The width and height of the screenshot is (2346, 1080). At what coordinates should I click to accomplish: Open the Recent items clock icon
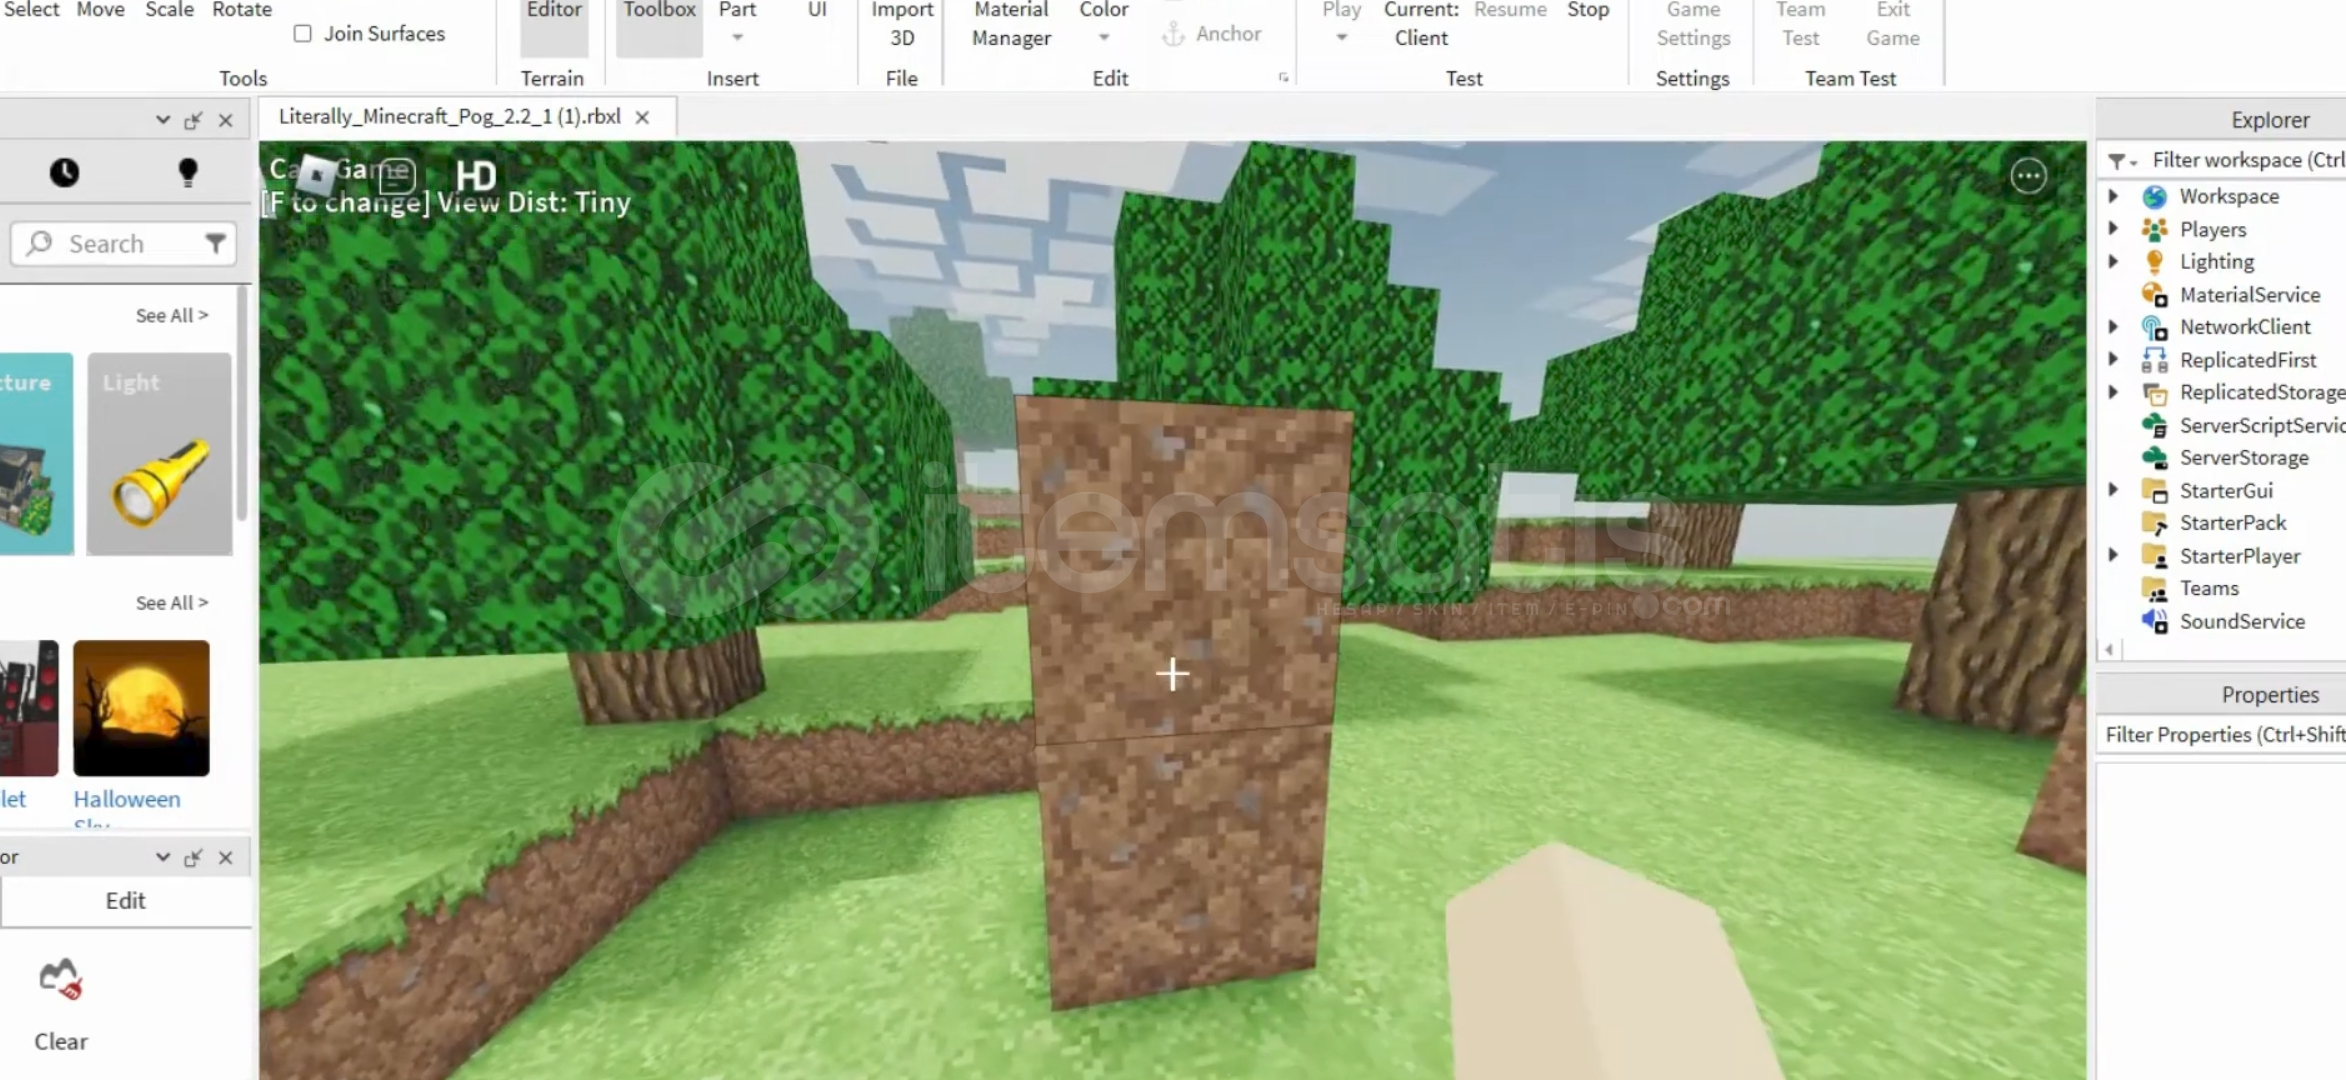[x=64, y=172]
